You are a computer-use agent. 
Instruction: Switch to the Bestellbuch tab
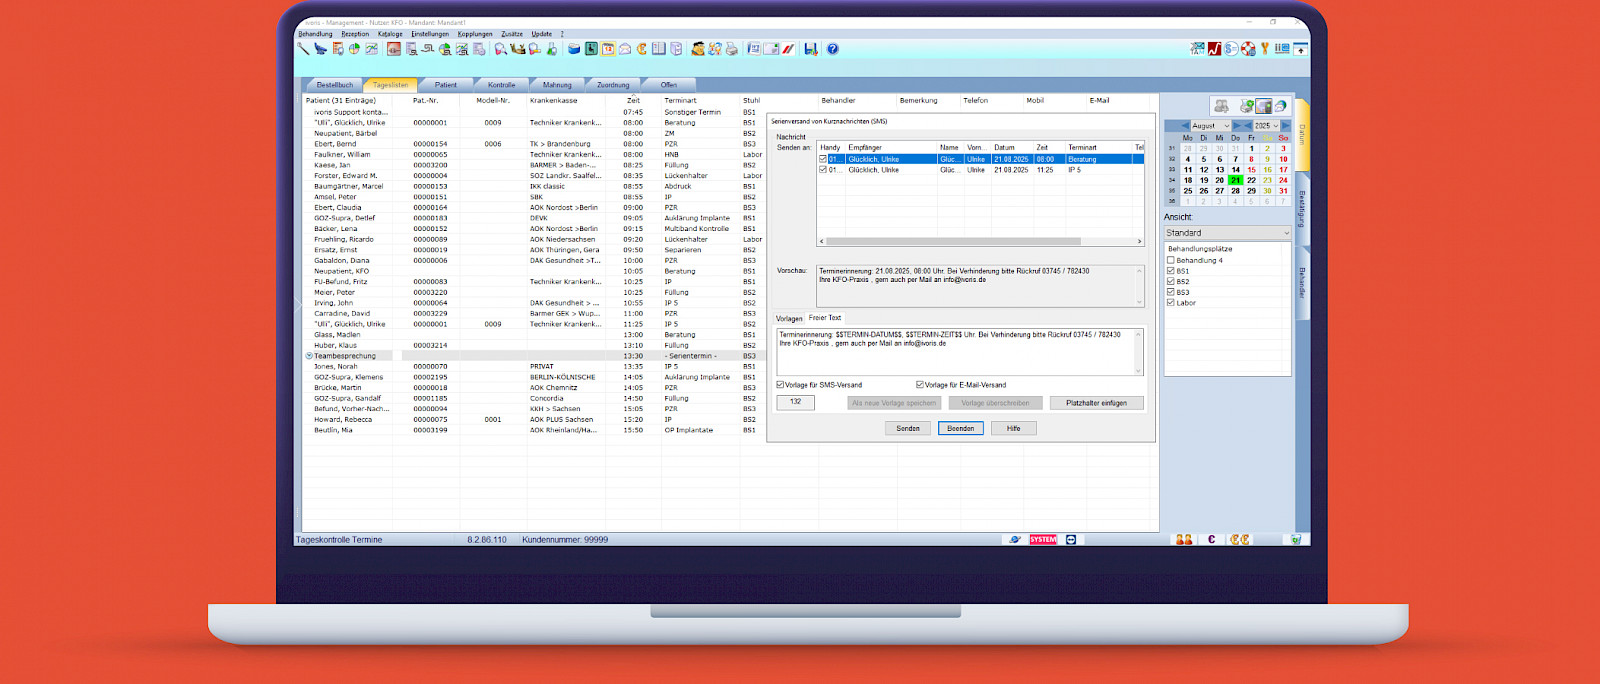click(335, 85)
